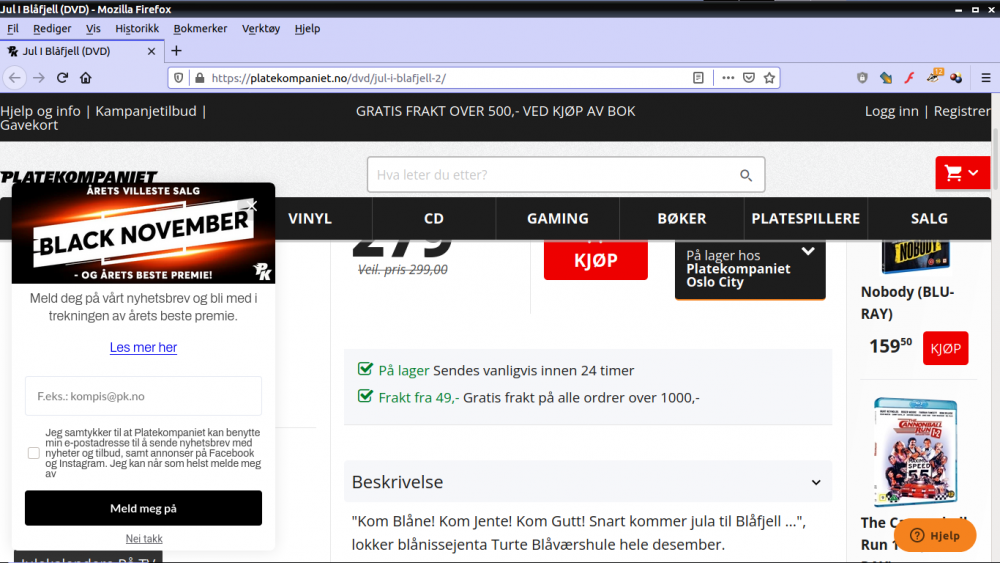This screenshot has height=563, width=1000.
Task: Open the Bokmerker menu
Action: point(200,29)
